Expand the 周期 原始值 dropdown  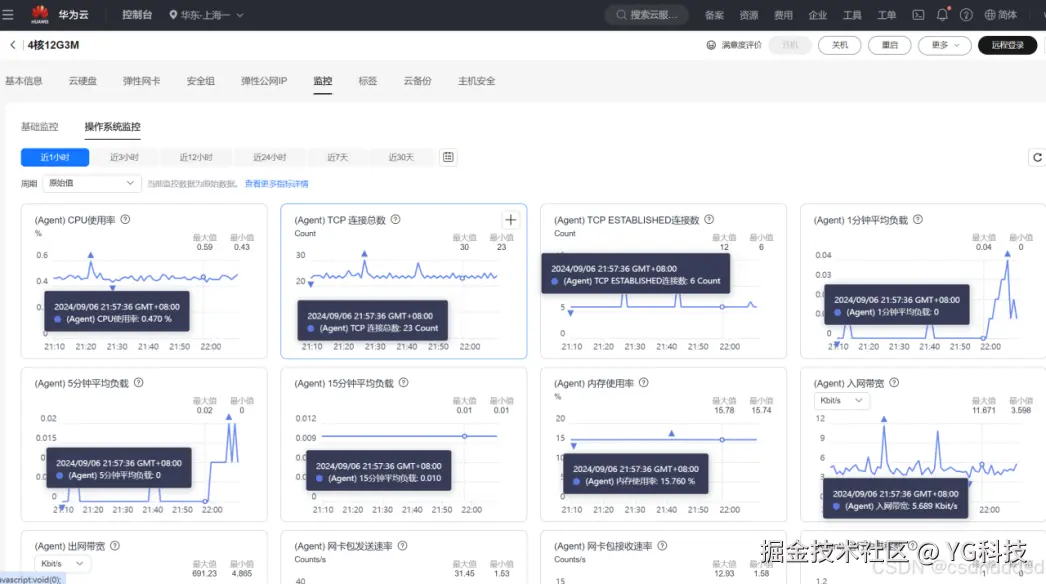tap(92, 183)
